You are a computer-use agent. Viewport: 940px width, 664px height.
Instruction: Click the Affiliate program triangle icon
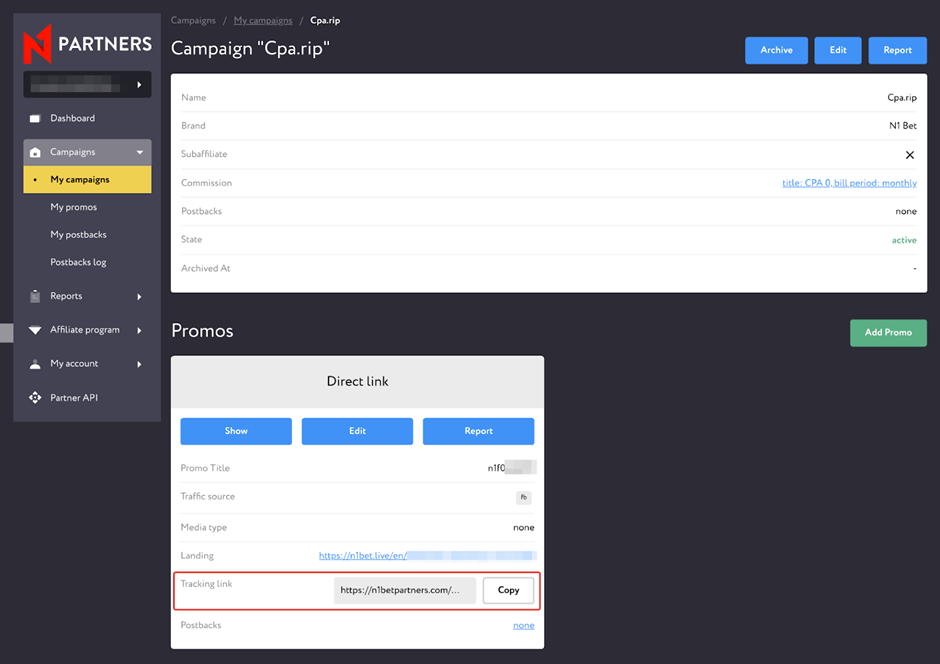[x=36, y=330]
